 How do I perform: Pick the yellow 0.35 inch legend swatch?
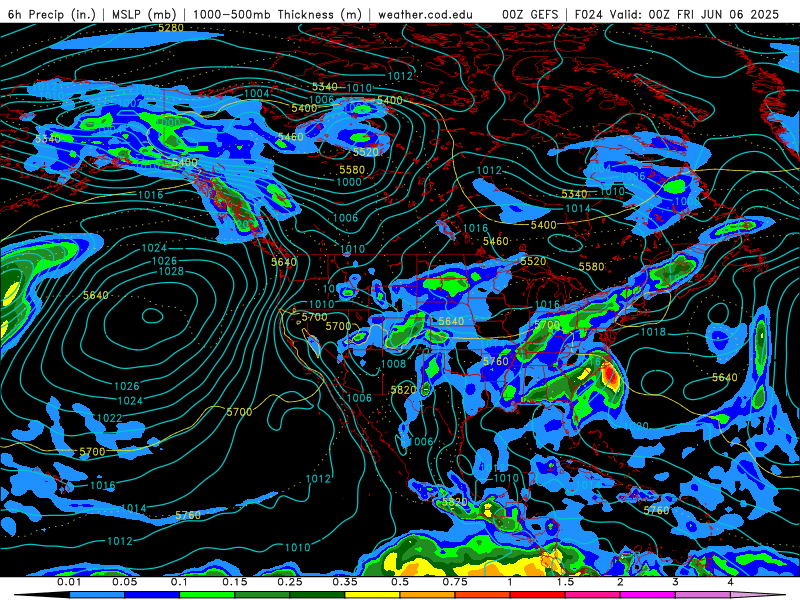[x=372, y=595]
